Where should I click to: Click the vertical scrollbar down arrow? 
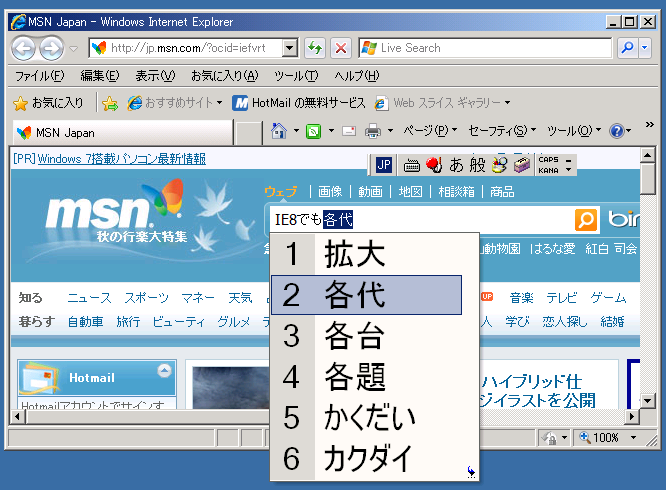[x=647, y=400]
